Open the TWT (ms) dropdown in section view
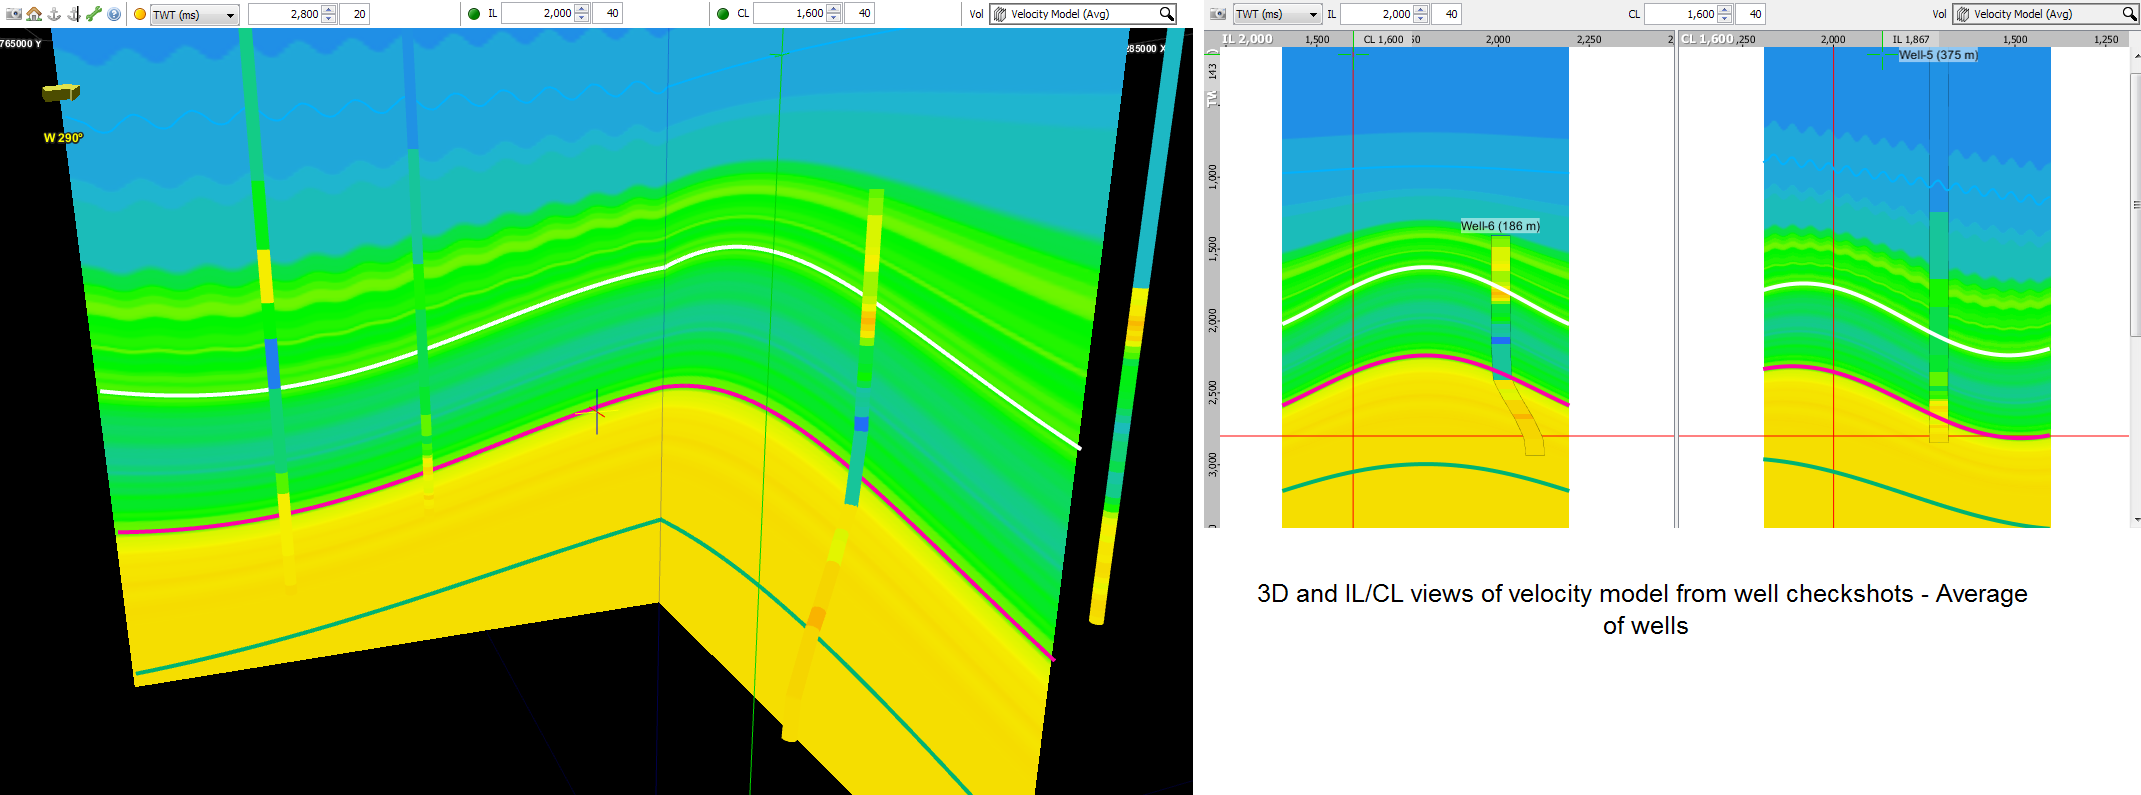 [1277, 14]
